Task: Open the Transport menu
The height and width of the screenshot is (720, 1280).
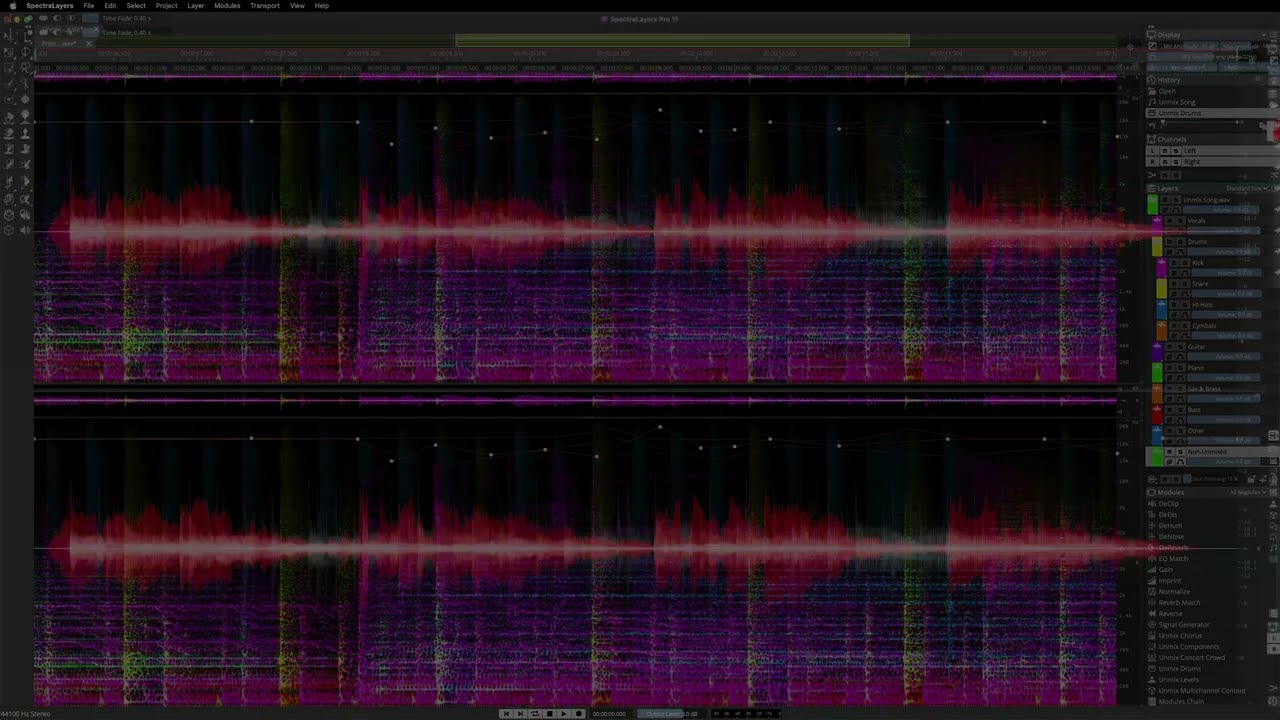Action: [265, 5]
